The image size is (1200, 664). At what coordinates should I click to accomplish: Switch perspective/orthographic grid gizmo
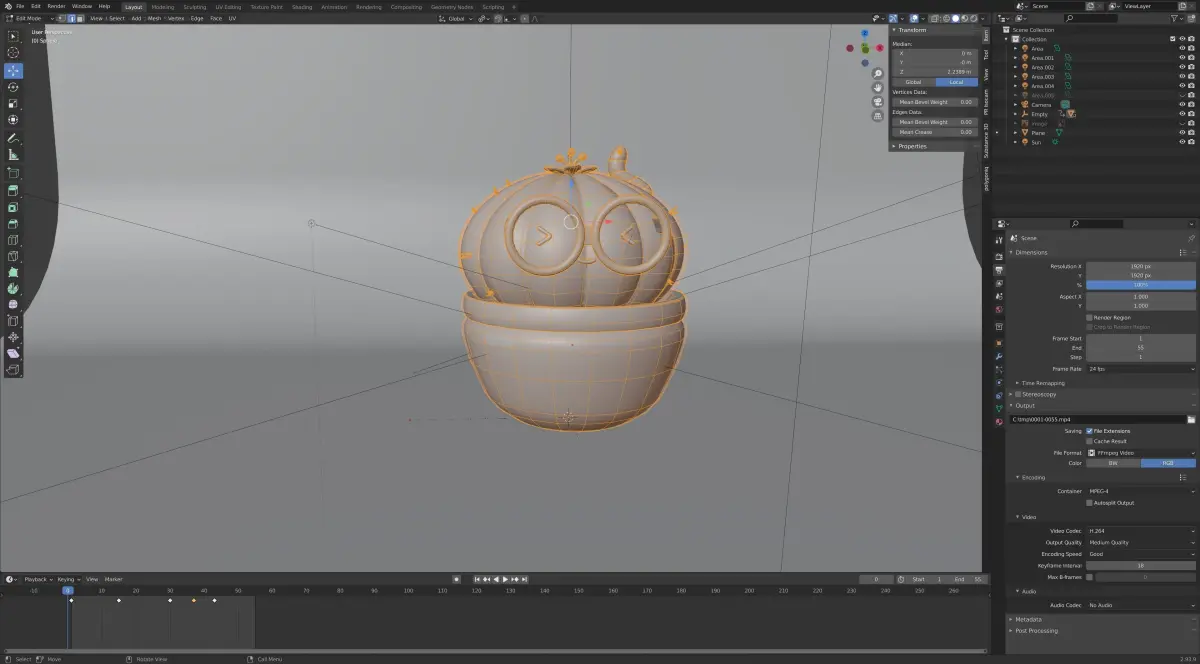[877, 115]
